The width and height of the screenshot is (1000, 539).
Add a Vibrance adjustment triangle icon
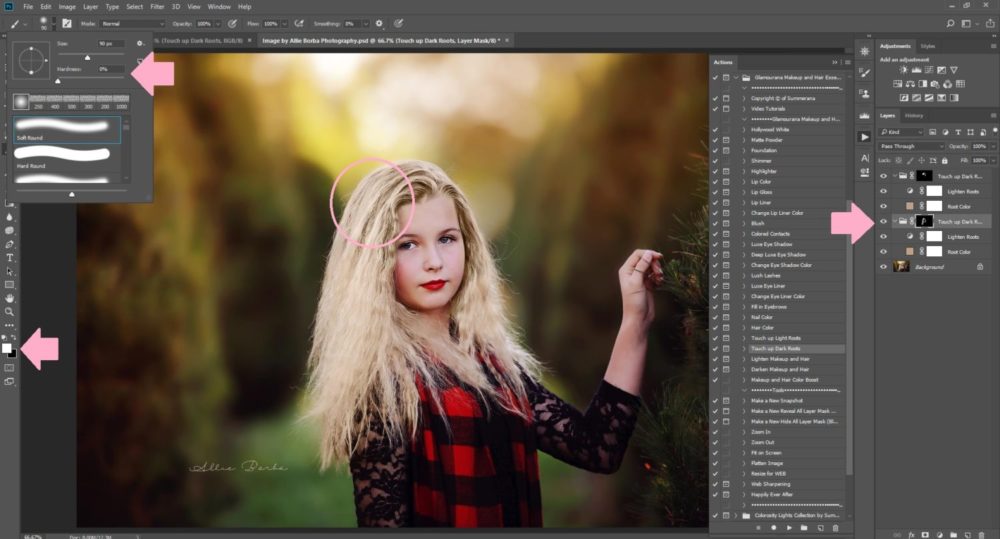953,70
